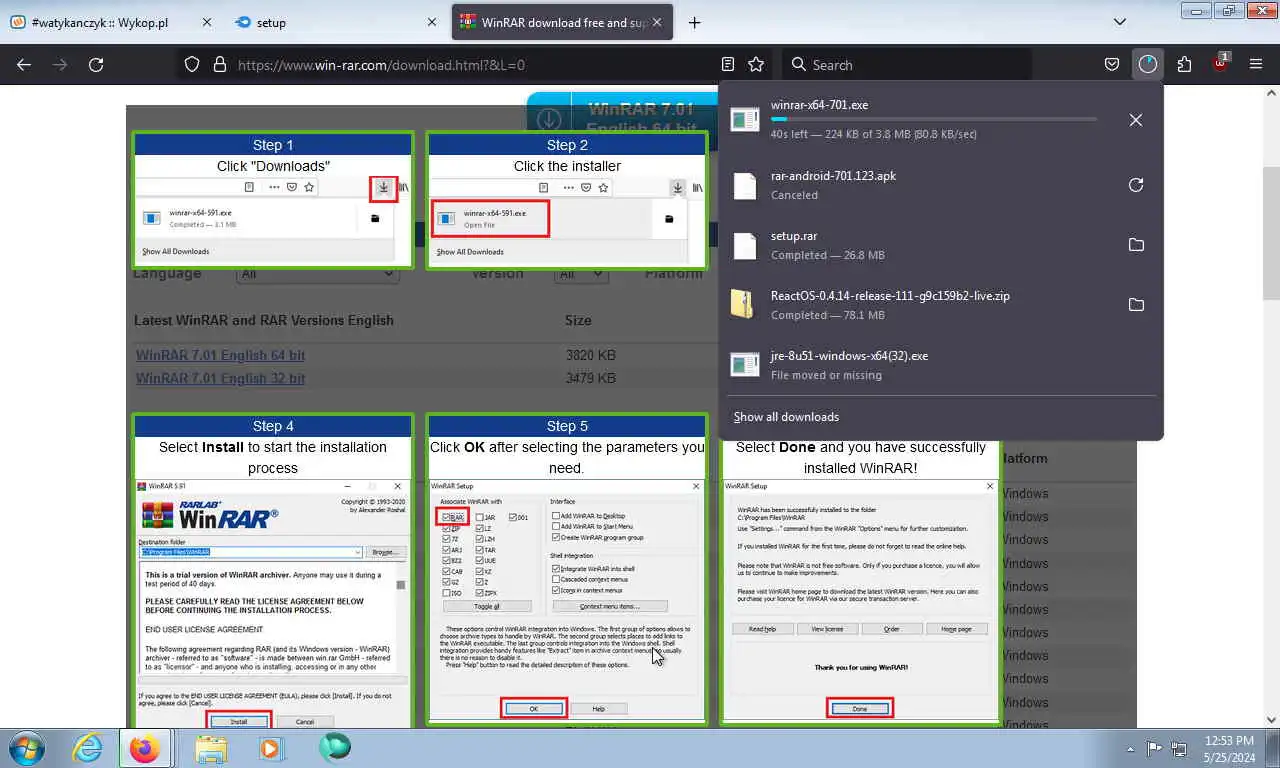This screenshot has width=1280, height=768.
Task: Follow the WinRAR 7.01 English 64 bit link
Action: pos(220,355)
